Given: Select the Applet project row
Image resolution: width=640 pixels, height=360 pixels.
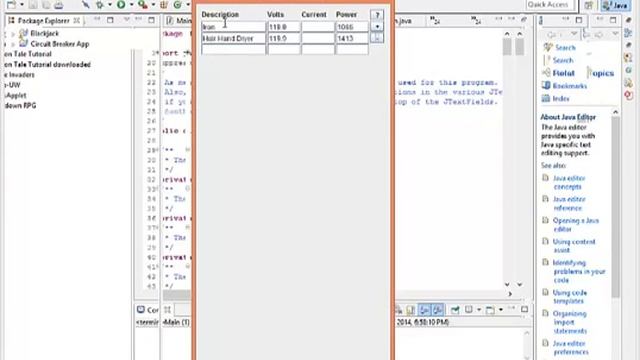Looking at the screenshot, I should tap(16, 95).
